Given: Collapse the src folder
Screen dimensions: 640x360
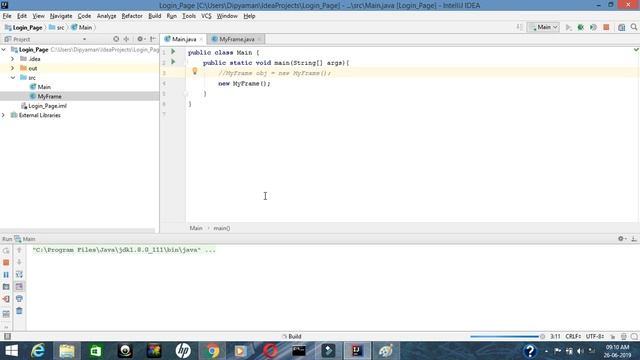Looking at the screenshot, I should 13,78.
